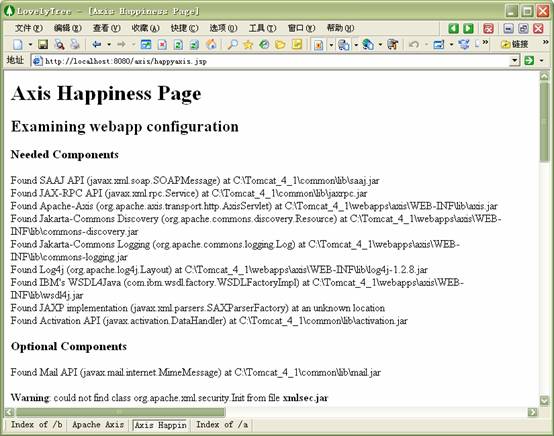Image resolution: width=554 pixels, height=436 pixels.
Task: Click the vertical scrollbar down arrow
Action: click(544, 401)
